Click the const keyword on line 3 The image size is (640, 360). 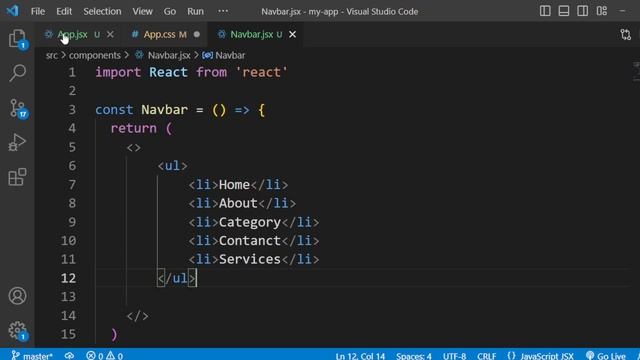tap(114, 110)
